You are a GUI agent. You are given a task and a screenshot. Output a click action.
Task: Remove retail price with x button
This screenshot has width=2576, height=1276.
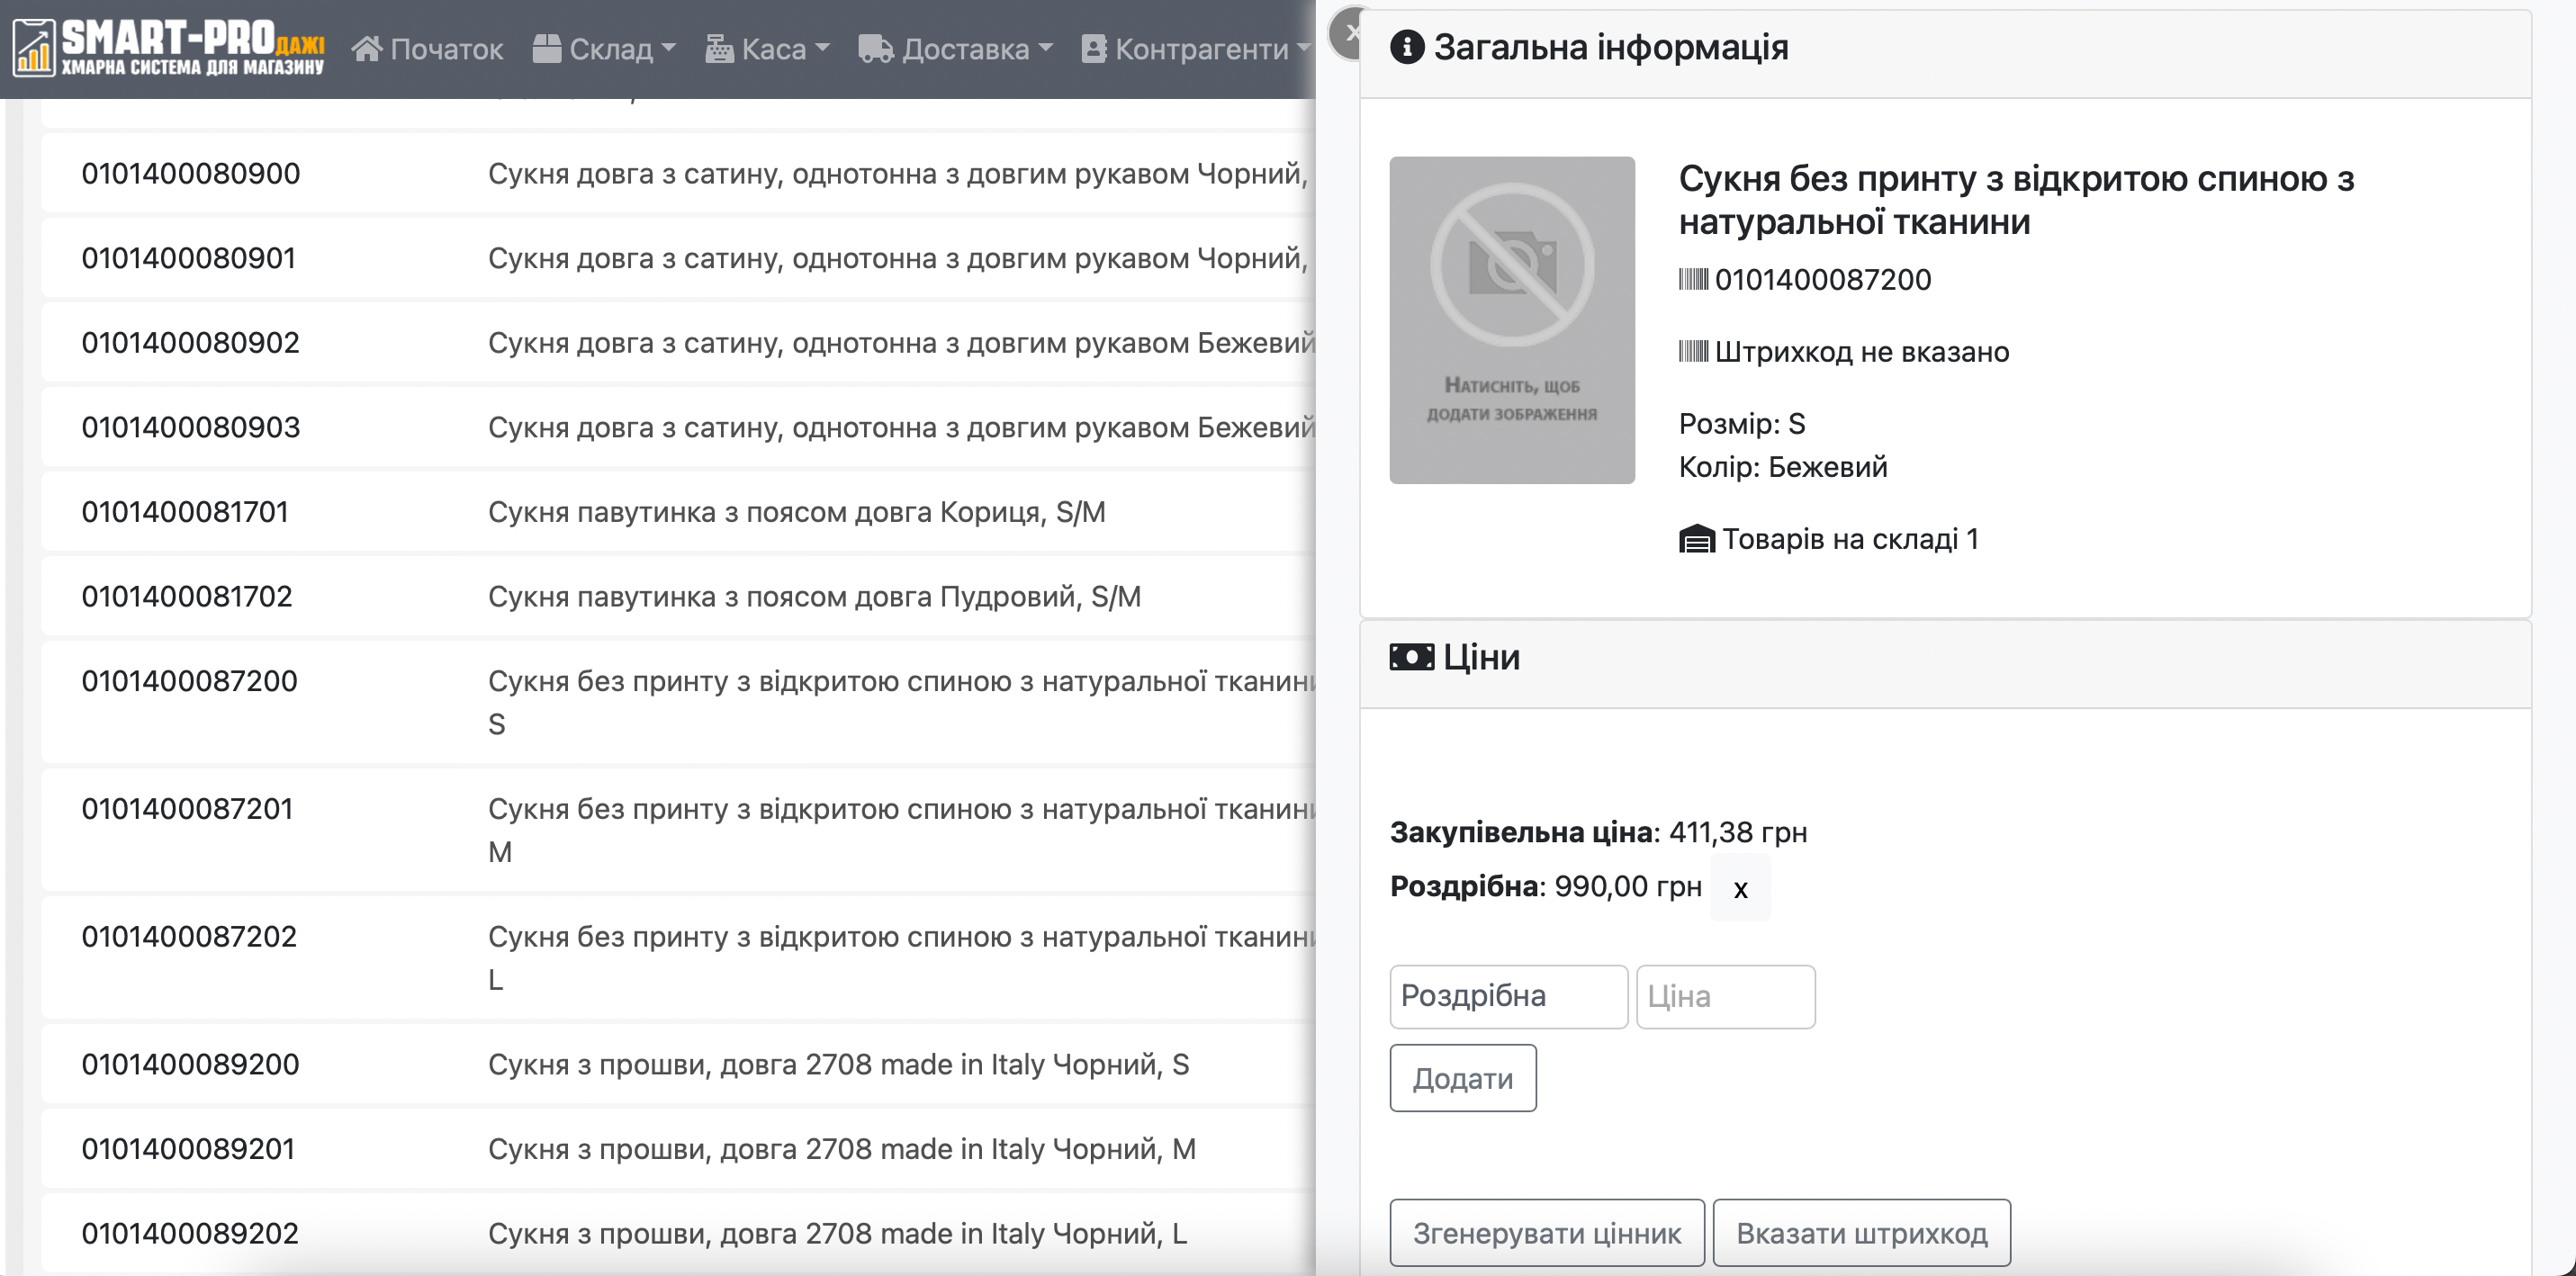pos(1740,888)
